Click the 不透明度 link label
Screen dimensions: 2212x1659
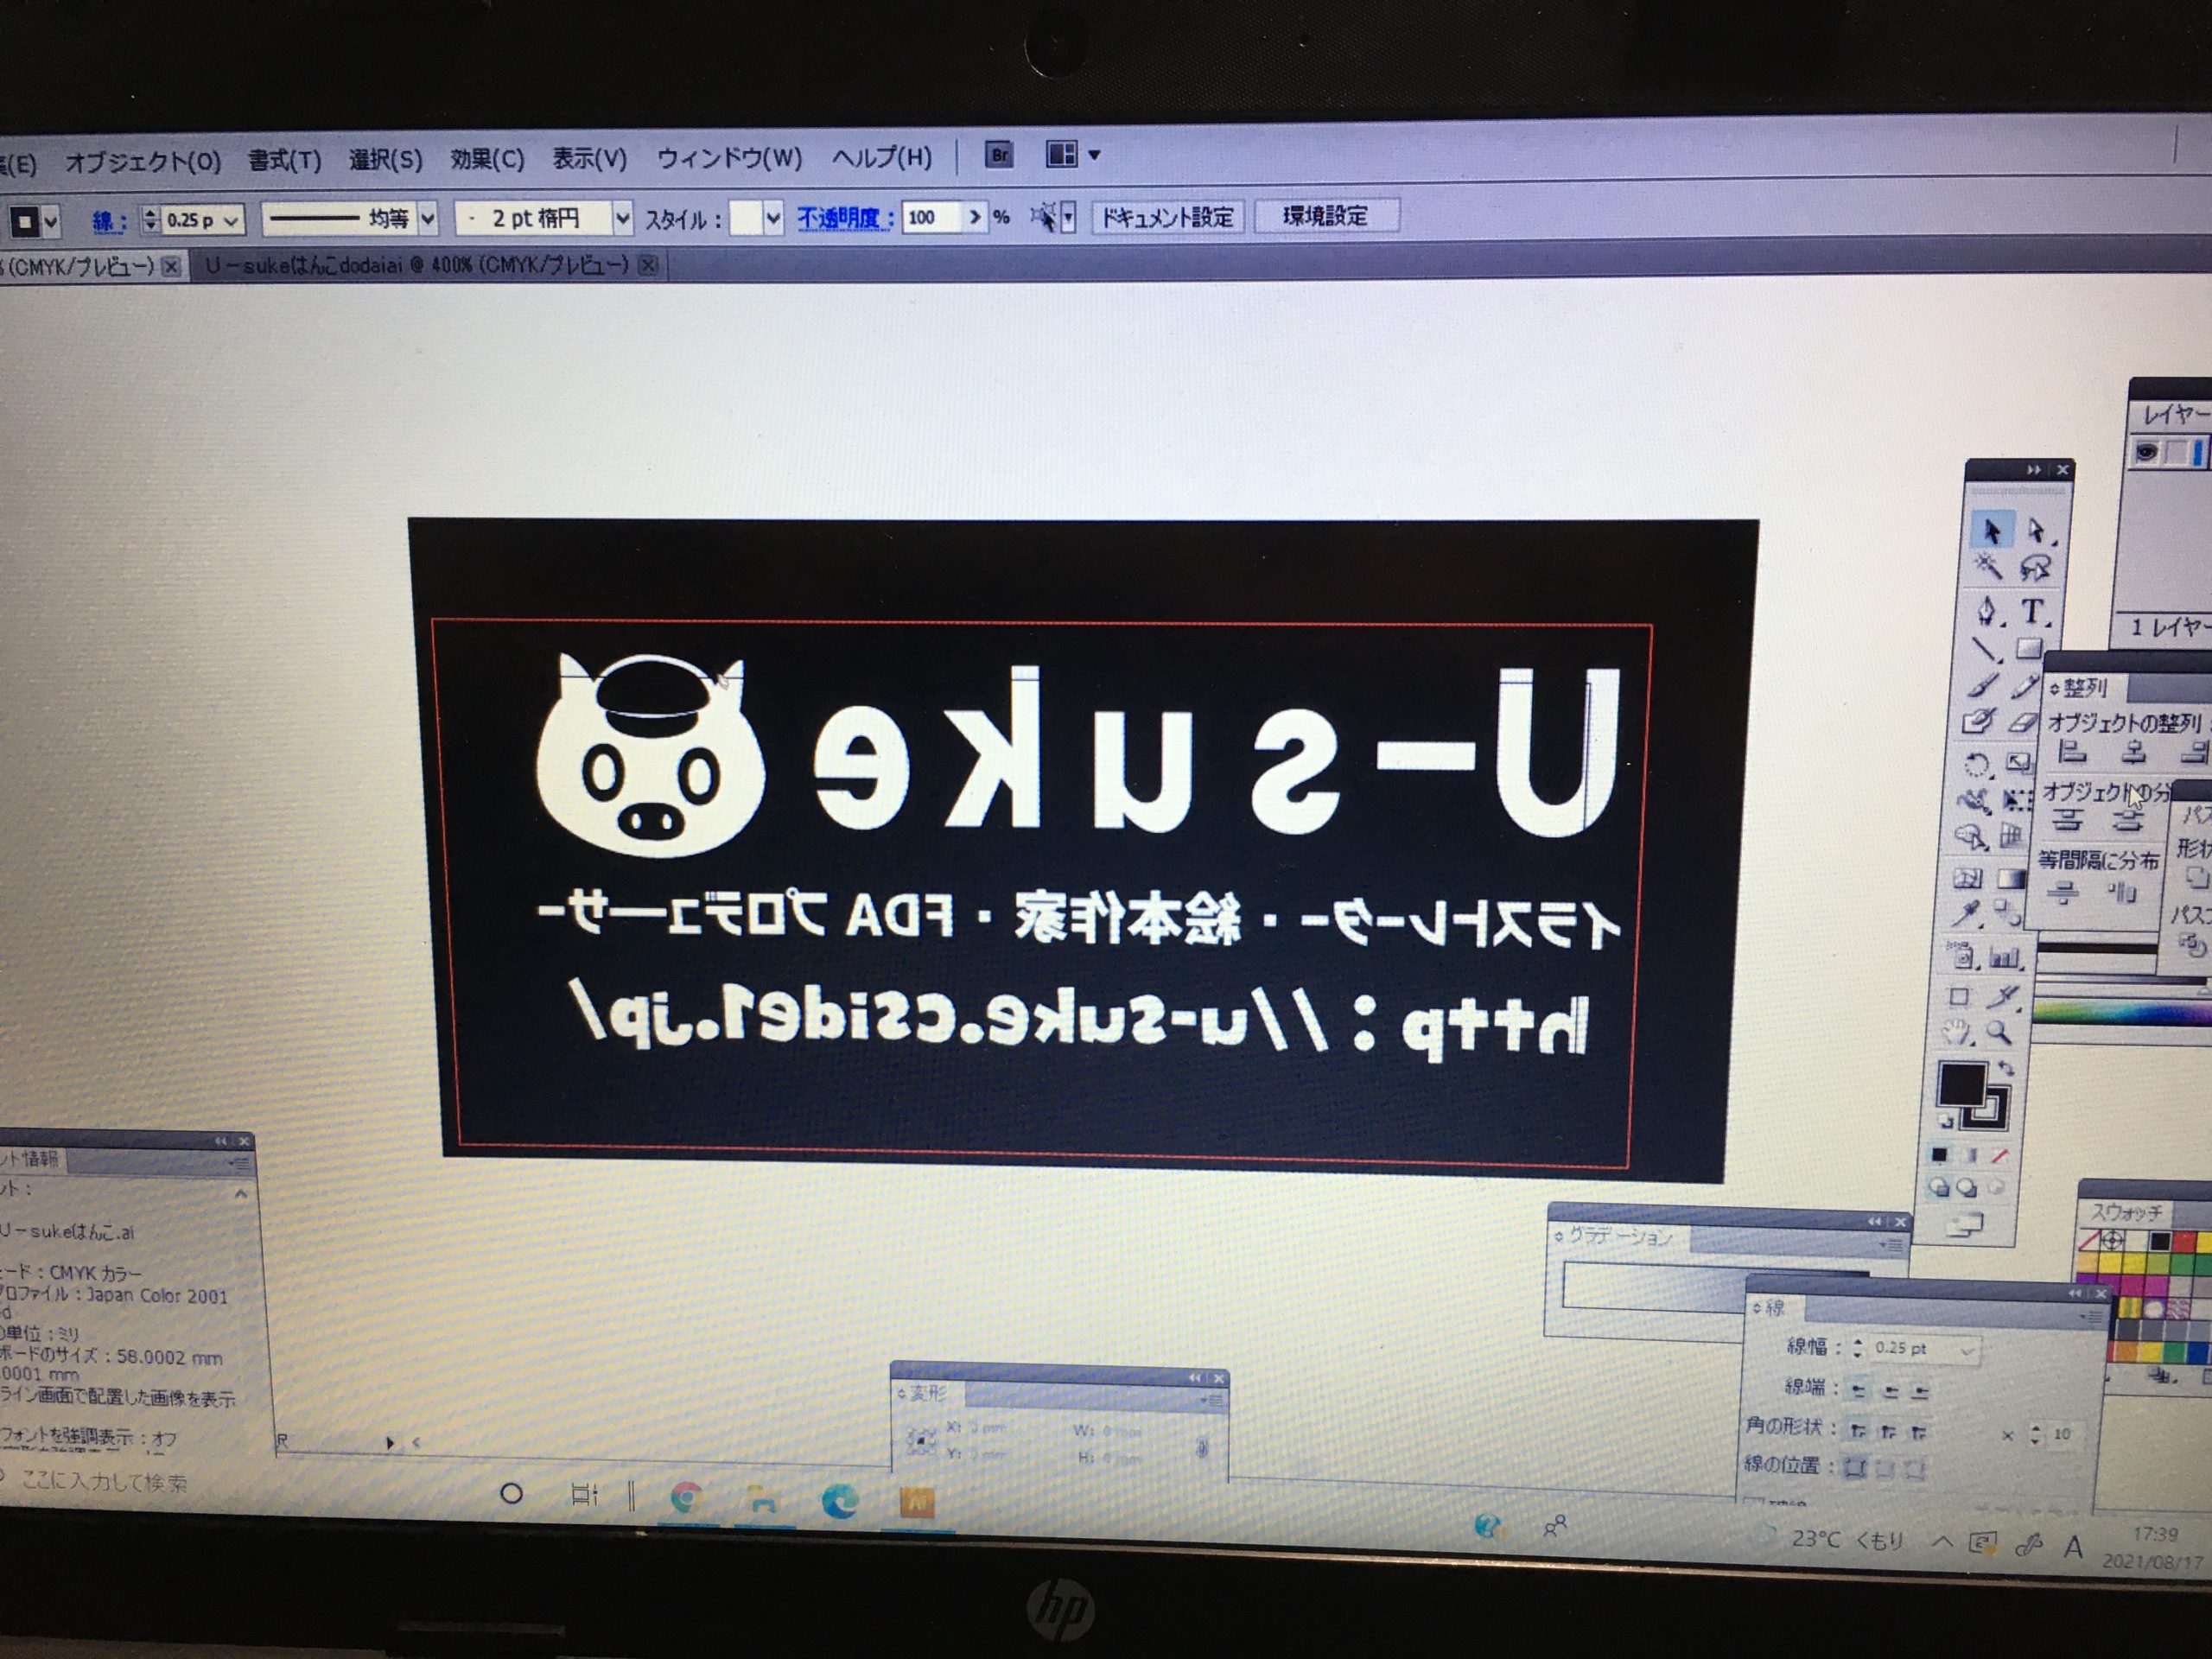pos(844,217)
